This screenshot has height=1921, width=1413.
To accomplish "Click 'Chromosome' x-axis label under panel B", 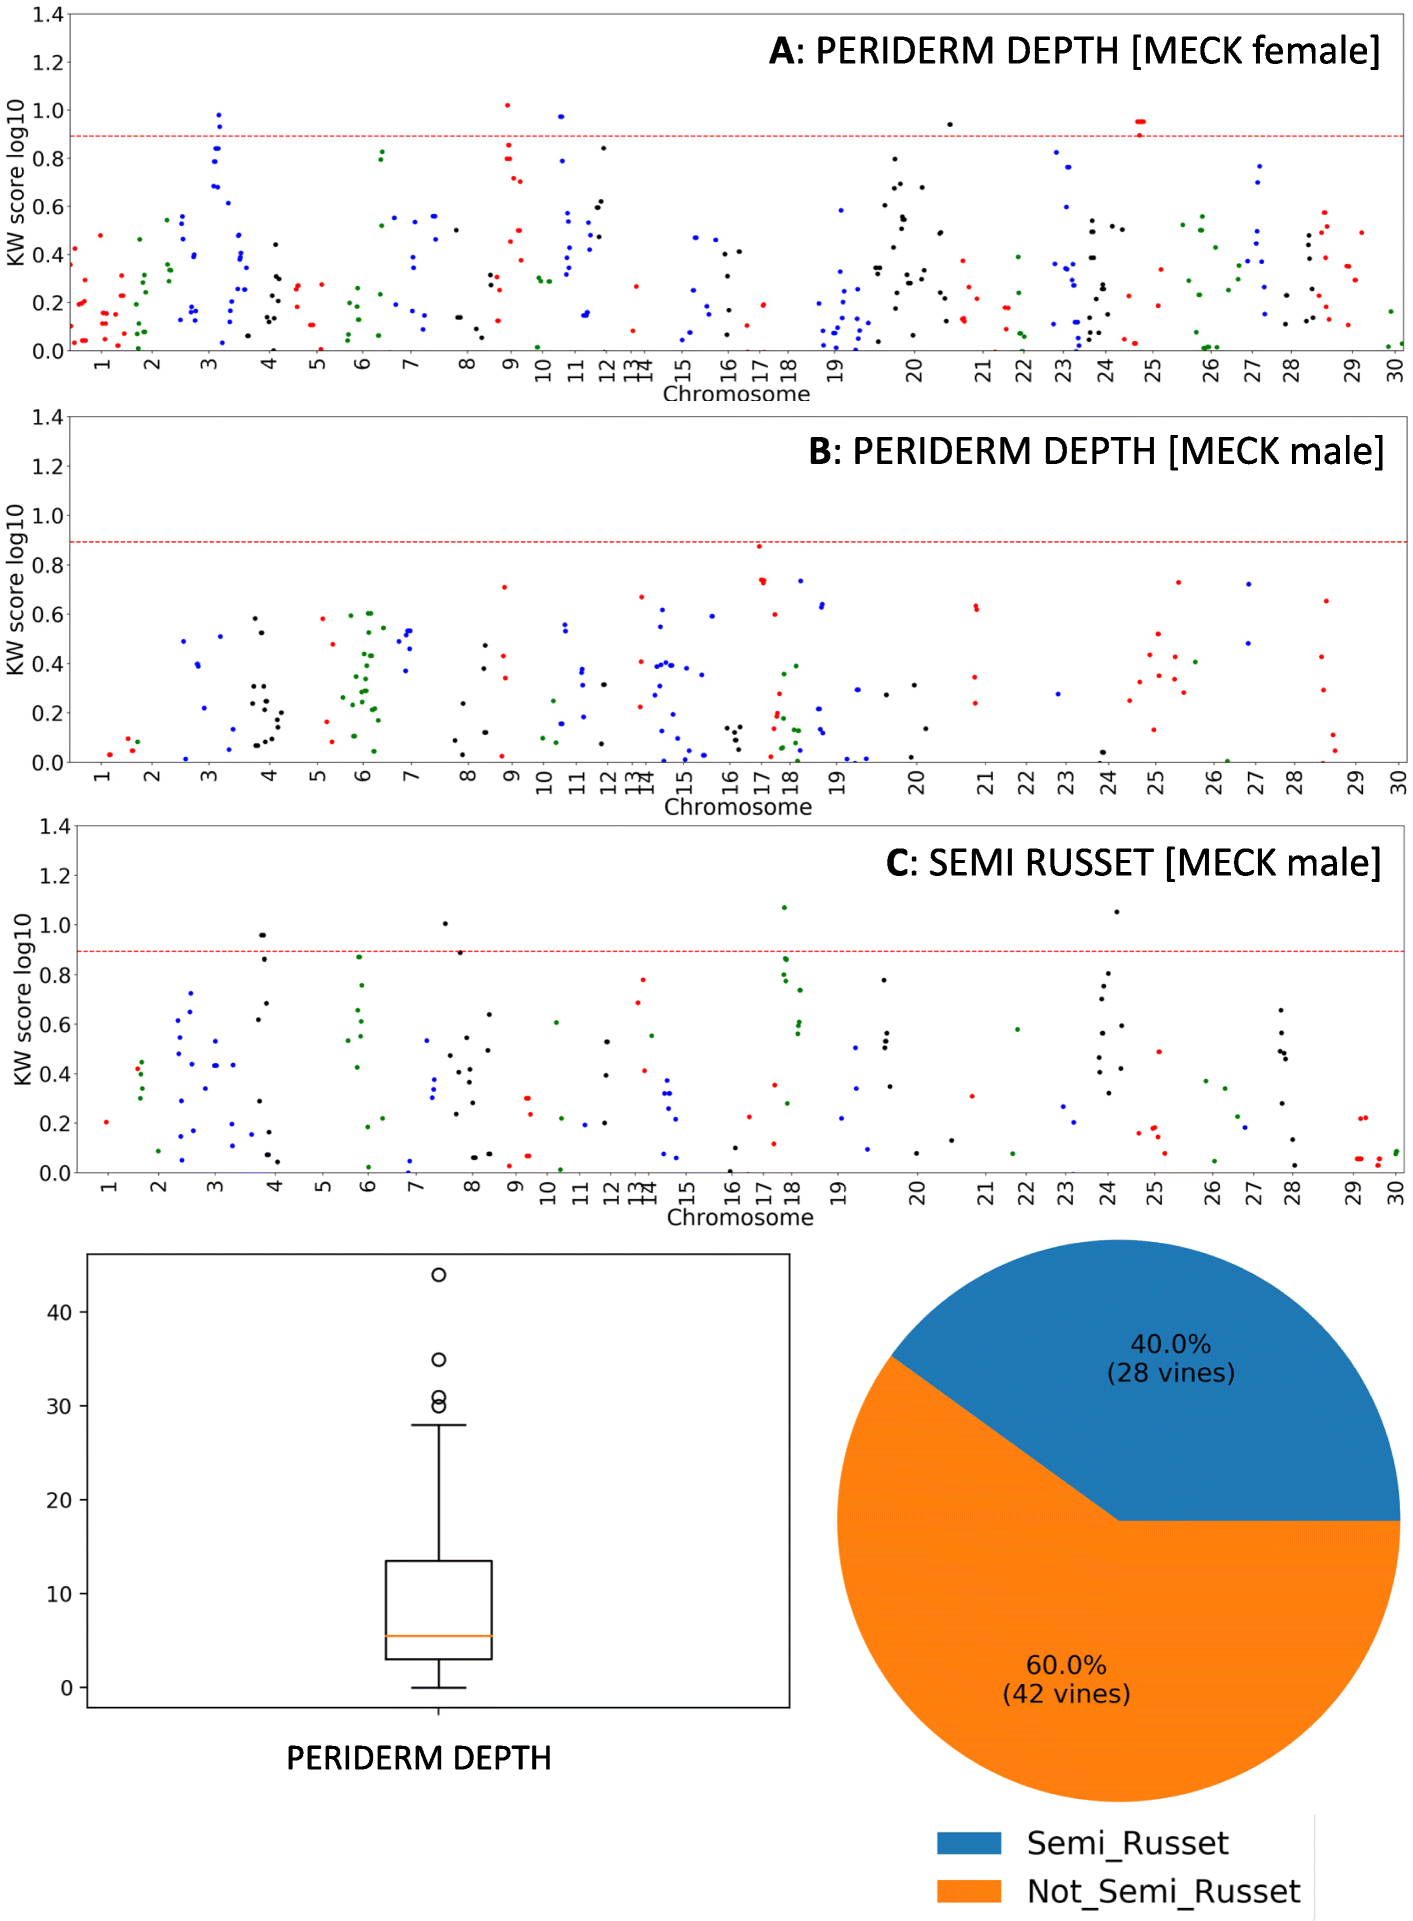I will pos(738,806).
